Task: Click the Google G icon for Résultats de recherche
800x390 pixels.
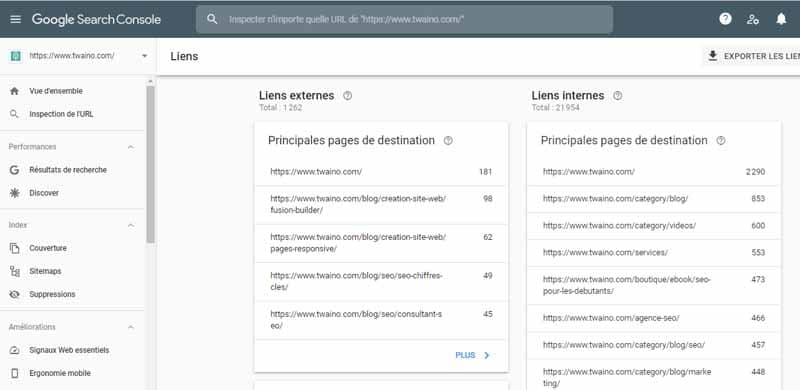Action: (14, 170)
